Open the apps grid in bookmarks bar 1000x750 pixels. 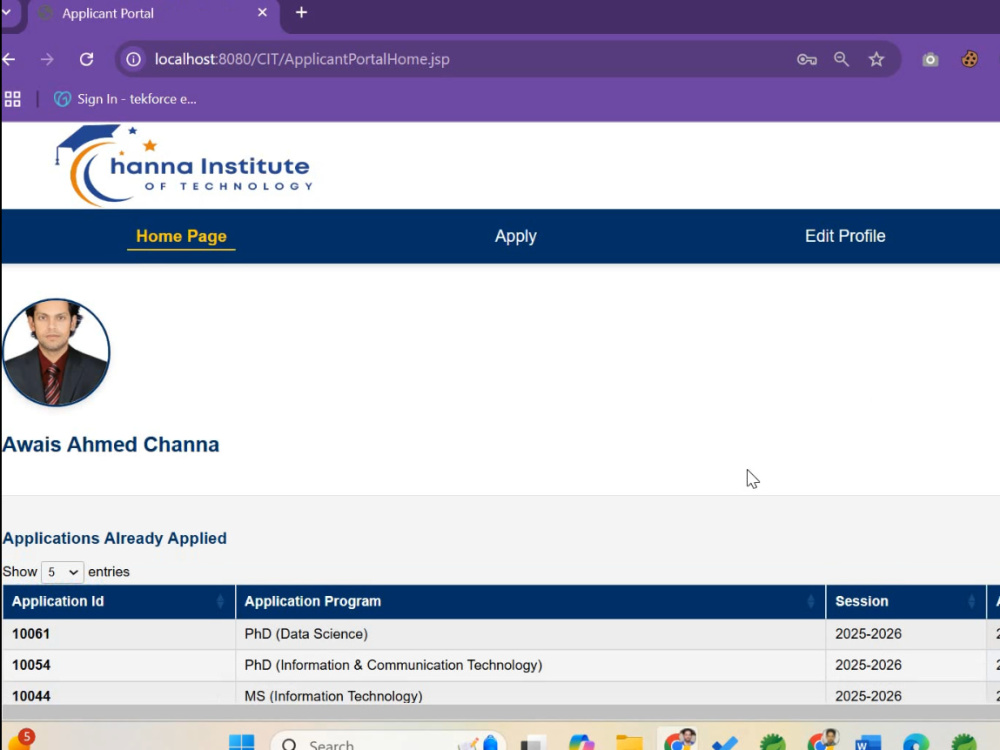(x=13, y=99)
